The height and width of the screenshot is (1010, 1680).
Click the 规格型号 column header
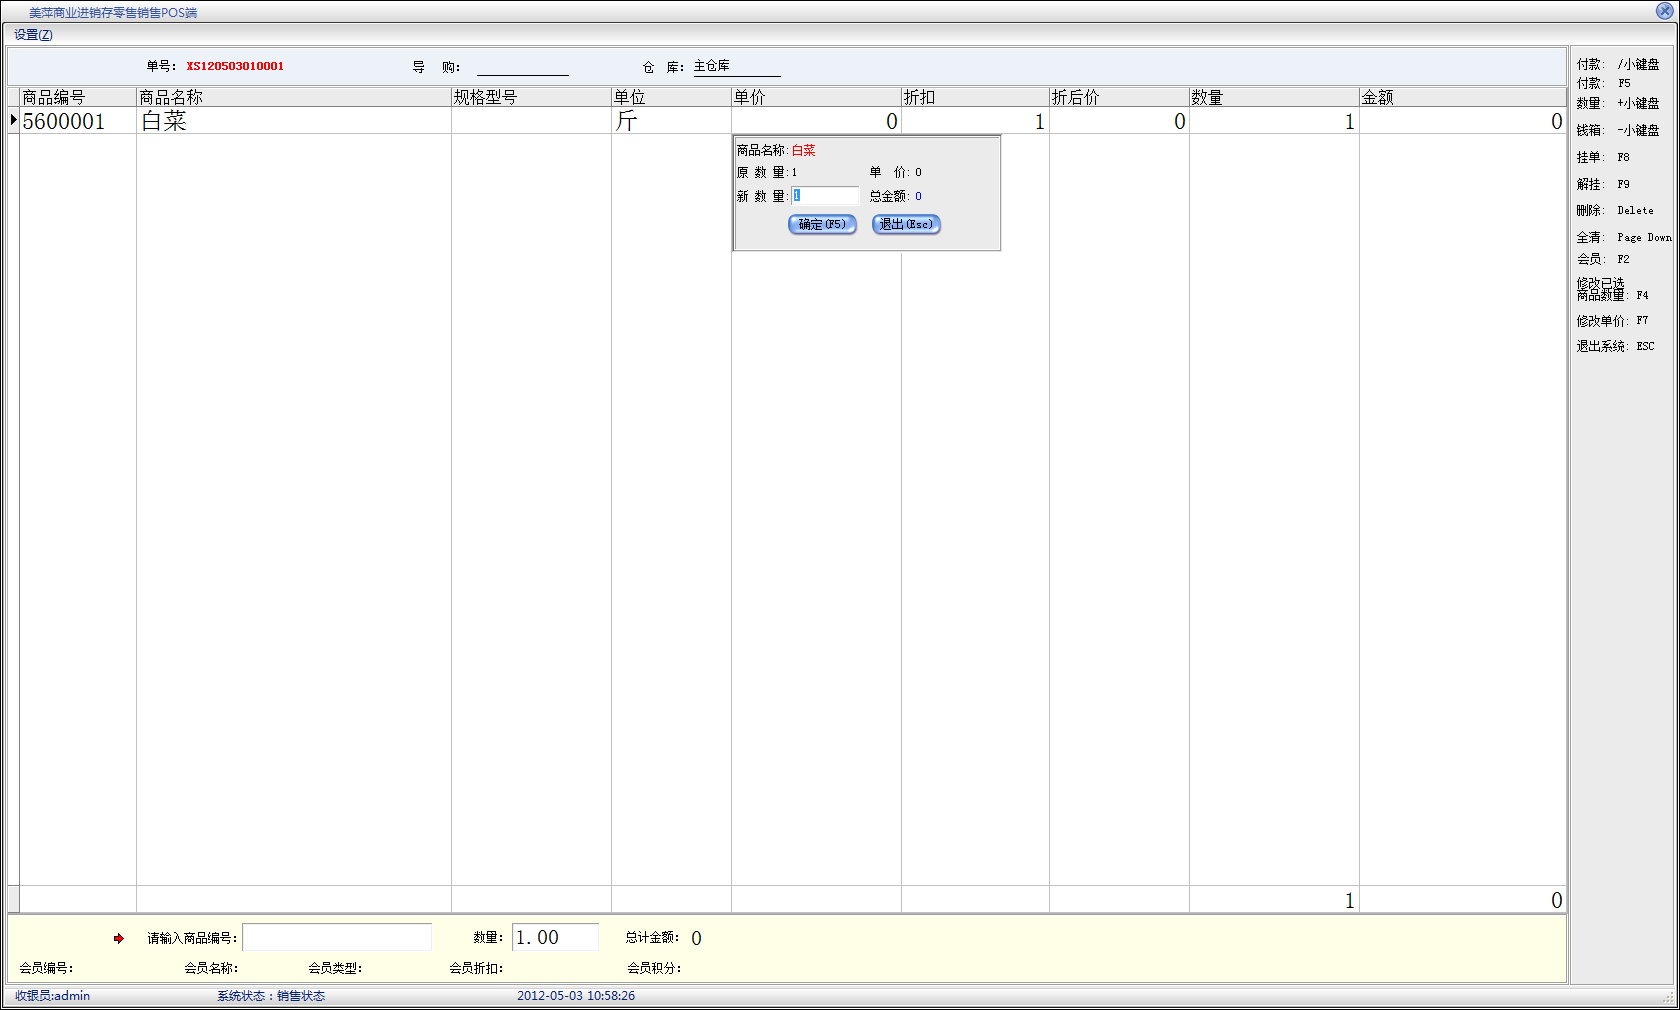pyautogui.click(x=530, y=97)
